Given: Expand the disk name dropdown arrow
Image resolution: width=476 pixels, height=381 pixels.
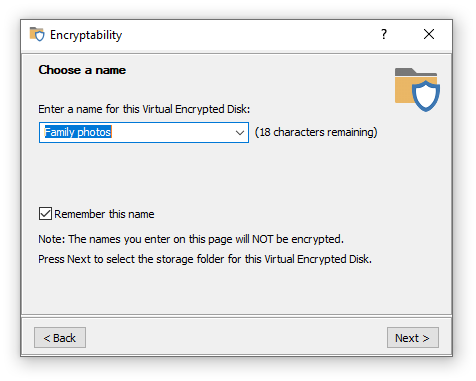Looking at the screenshot, I should (240, 133).
